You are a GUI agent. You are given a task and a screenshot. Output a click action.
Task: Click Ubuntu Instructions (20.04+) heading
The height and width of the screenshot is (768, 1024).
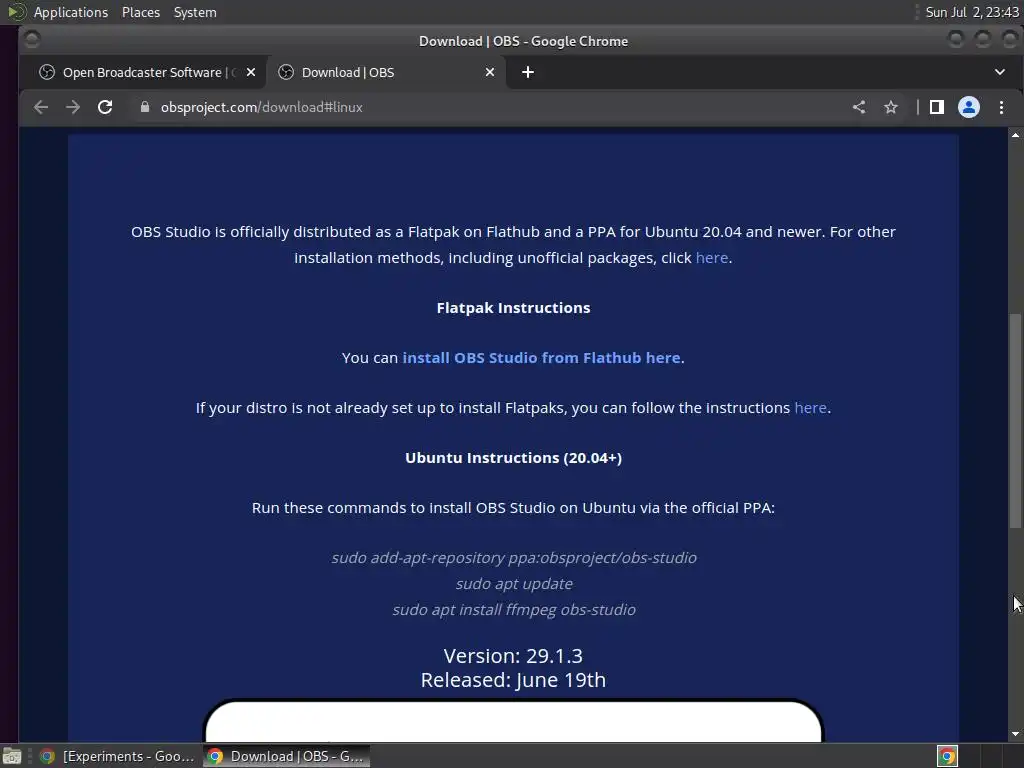point(513,458)
